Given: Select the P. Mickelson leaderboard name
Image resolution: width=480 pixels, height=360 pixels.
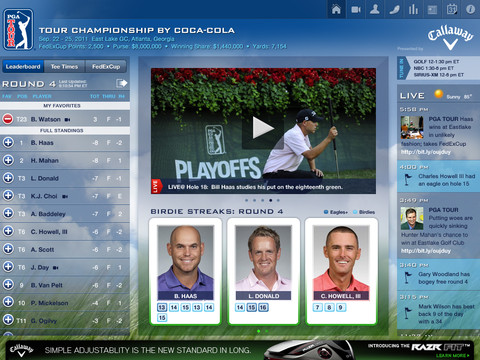Looking at the screenshot, I should tap(50, 303).
